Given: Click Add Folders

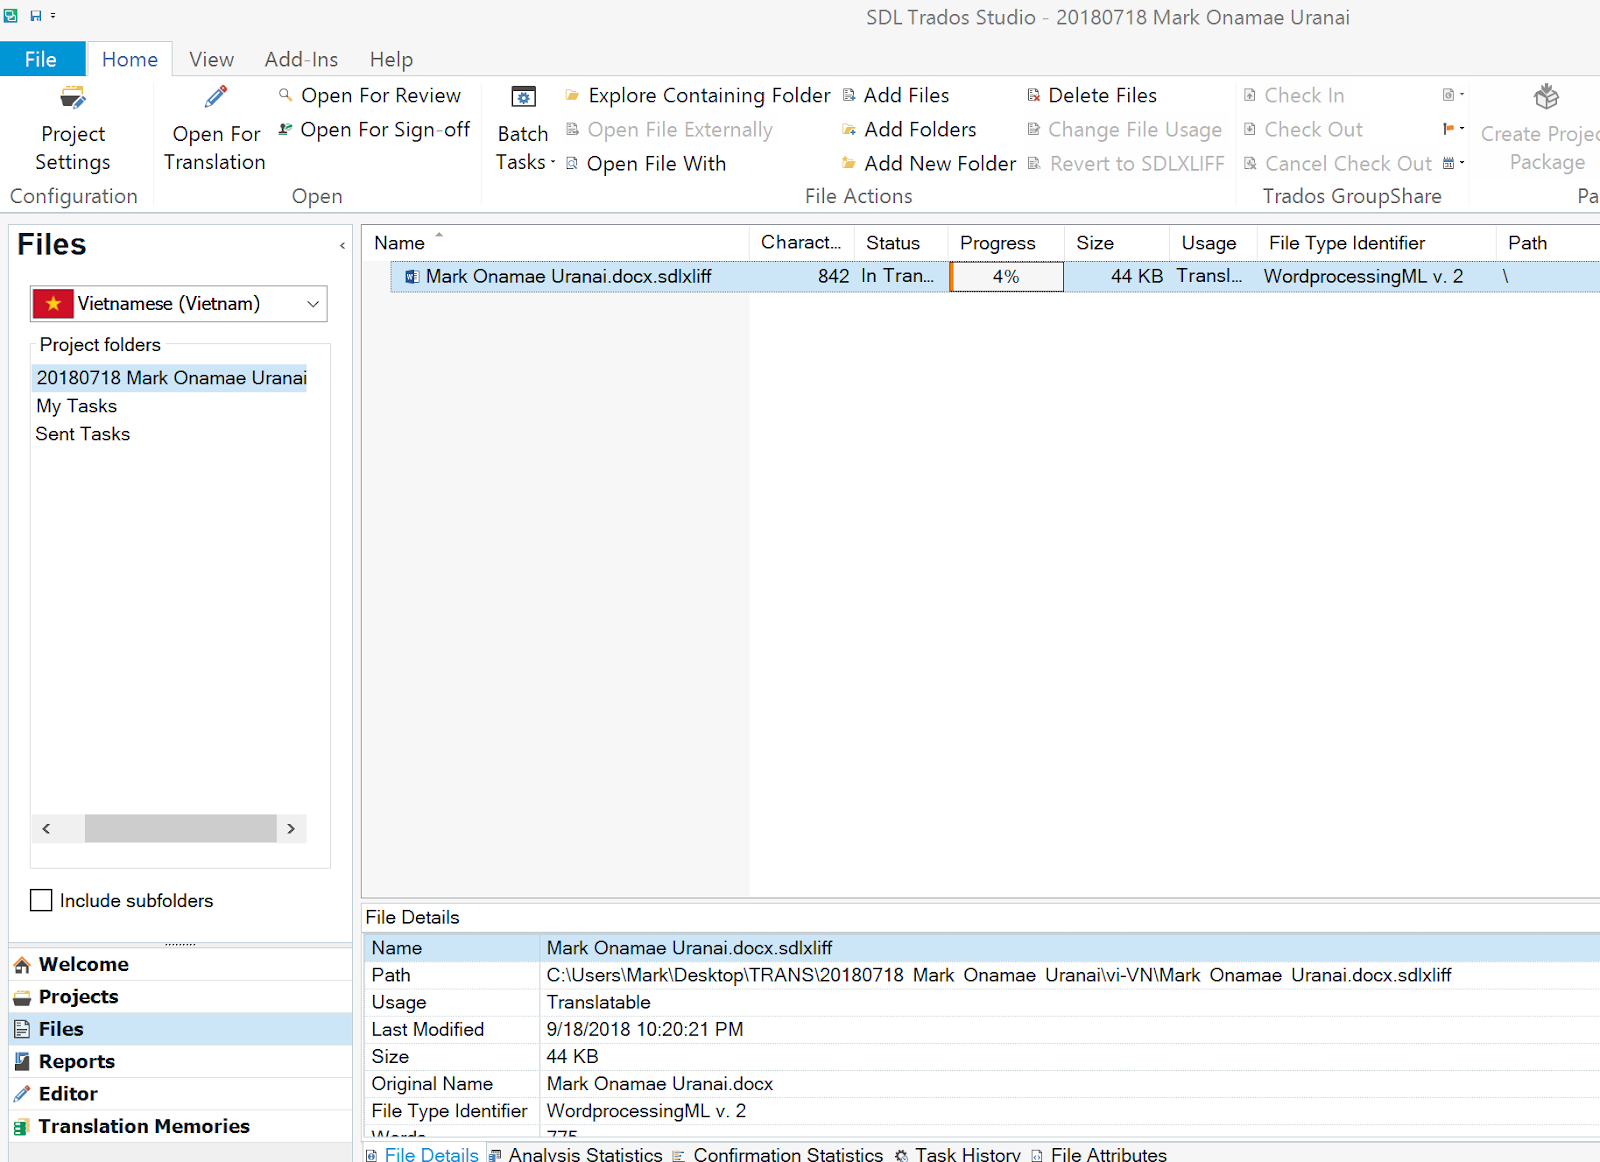Looking at the screenshot, I should coord(909,130).
